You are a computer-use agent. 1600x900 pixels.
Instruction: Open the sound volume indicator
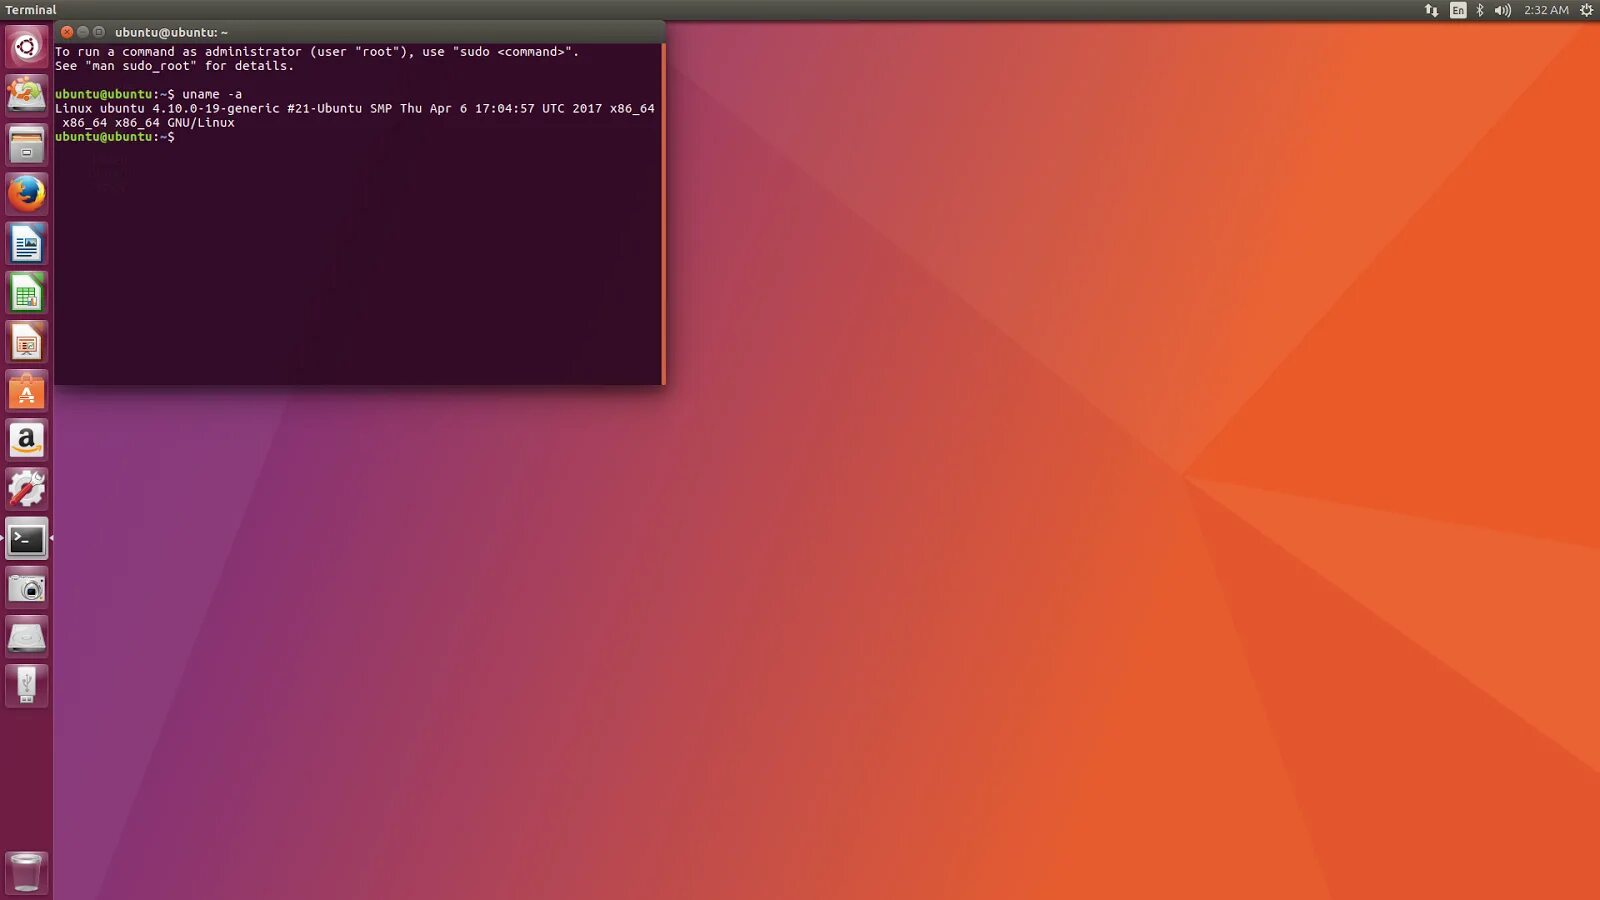(1502, 10)
